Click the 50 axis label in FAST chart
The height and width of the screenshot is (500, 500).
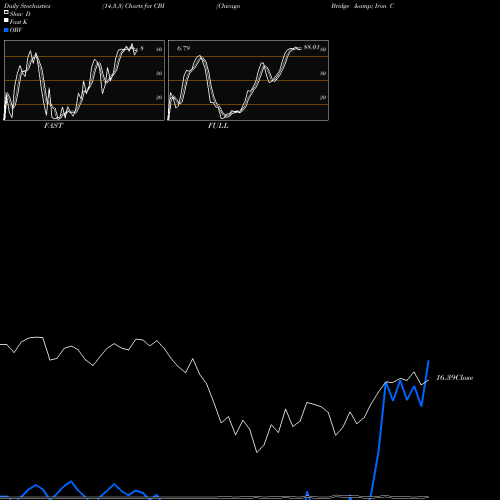(159, 73)
